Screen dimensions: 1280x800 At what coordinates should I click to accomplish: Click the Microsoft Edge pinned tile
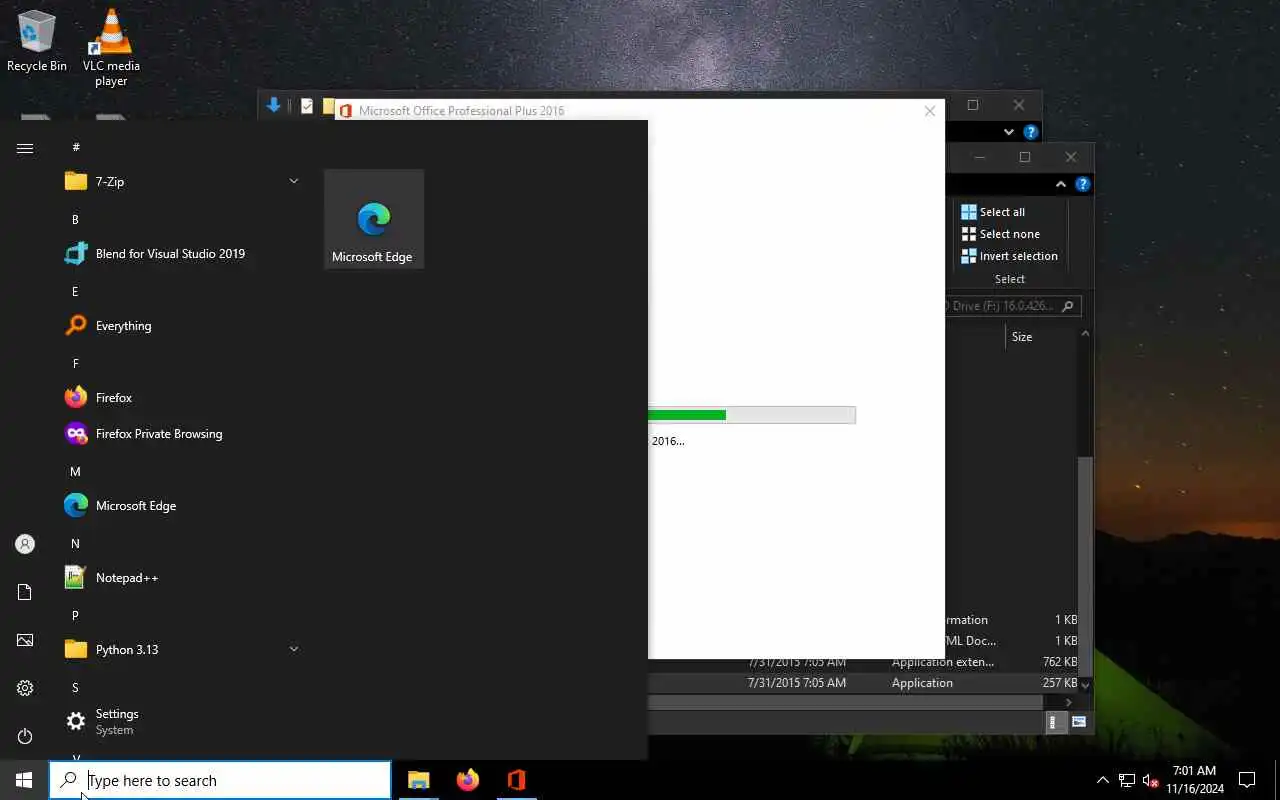coord(374,219)
